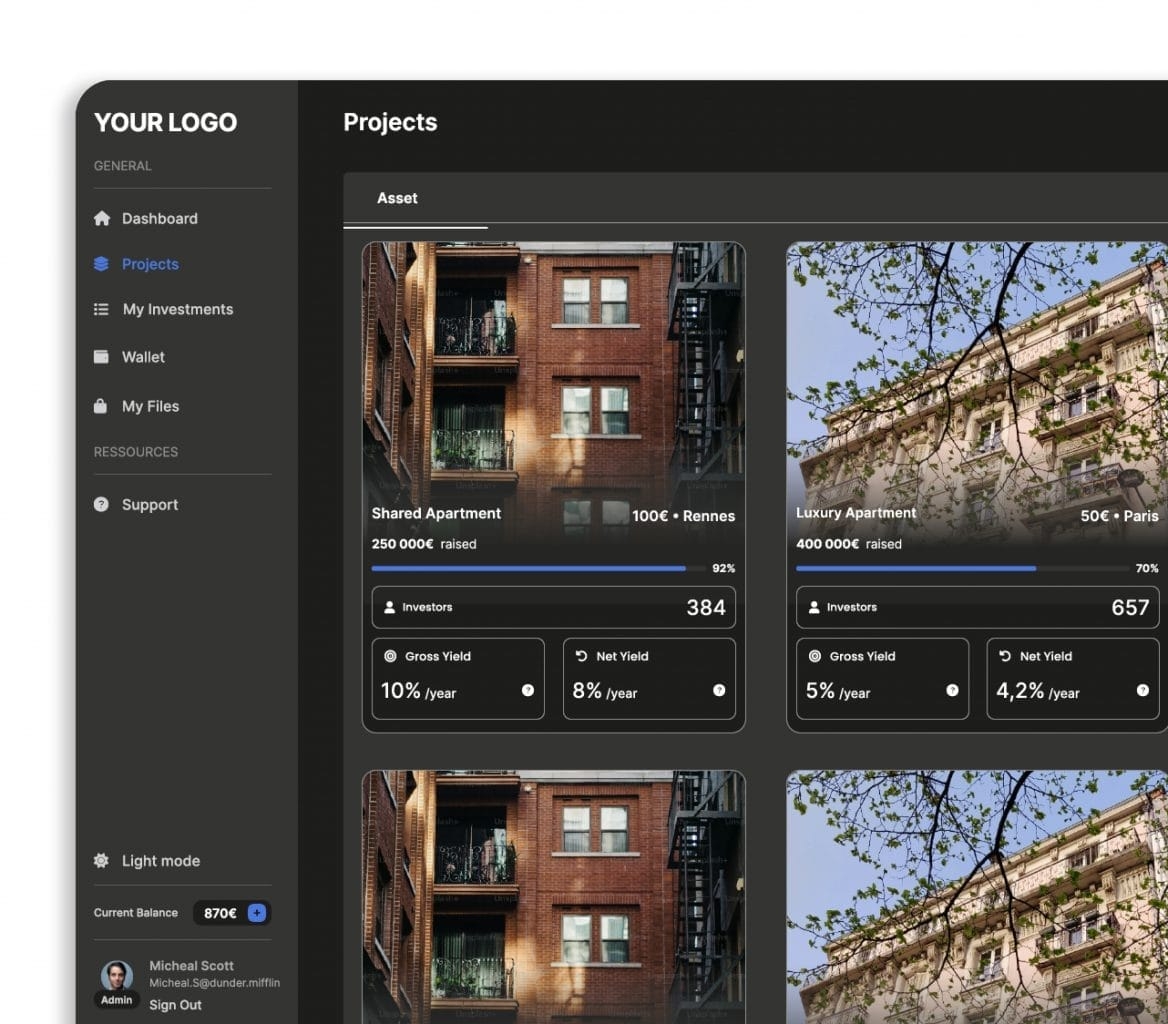Click the Investors 657 box
This screenshot has height=1024, width=1168.
[x=977, y=607]
